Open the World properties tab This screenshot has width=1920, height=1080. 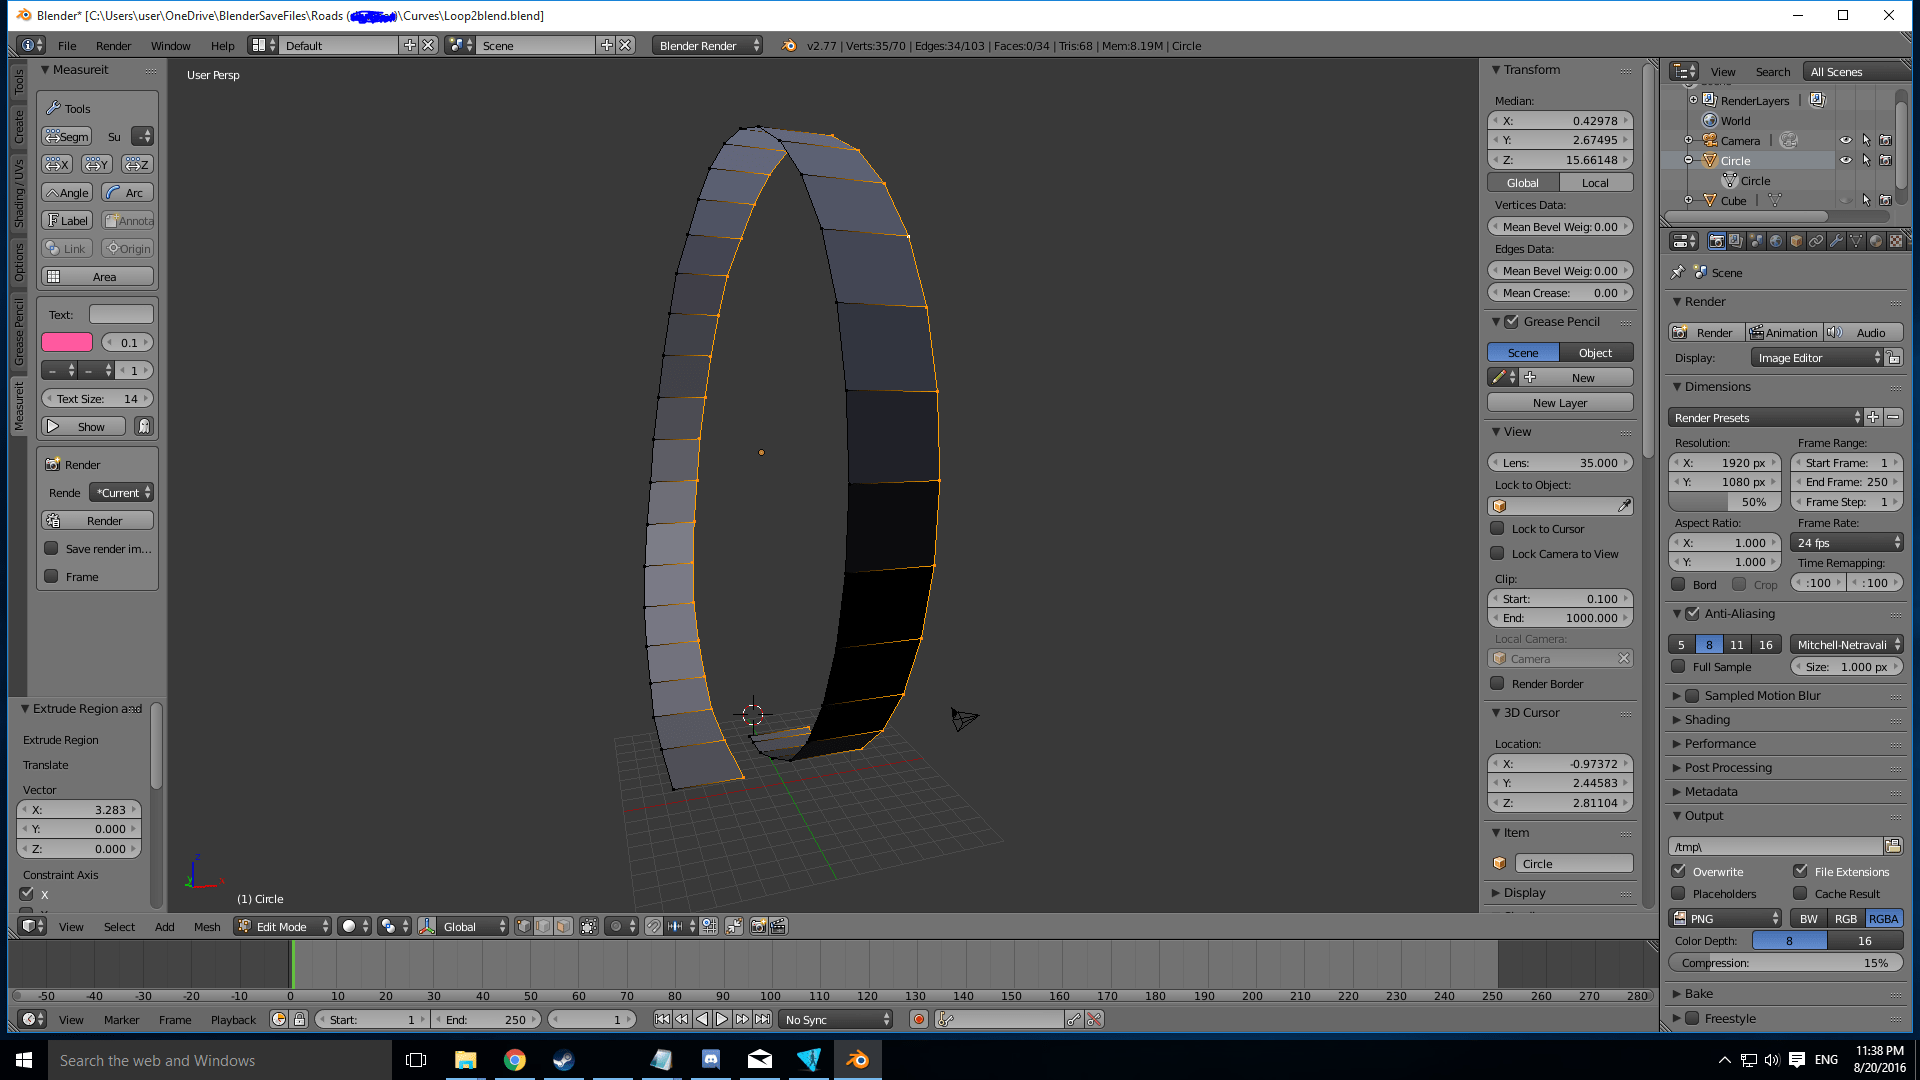[x=1775, y=241]
